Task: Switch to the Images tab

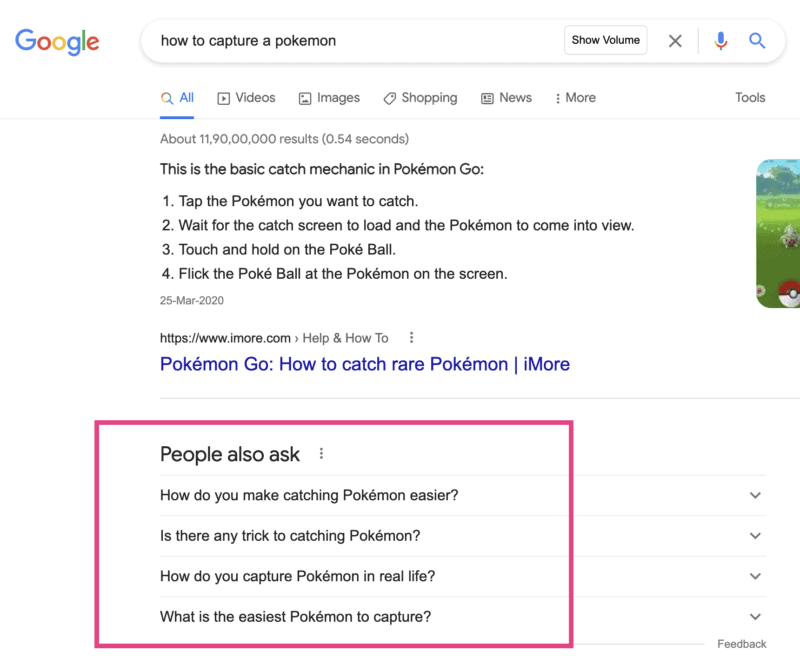Action: (329, 98)
